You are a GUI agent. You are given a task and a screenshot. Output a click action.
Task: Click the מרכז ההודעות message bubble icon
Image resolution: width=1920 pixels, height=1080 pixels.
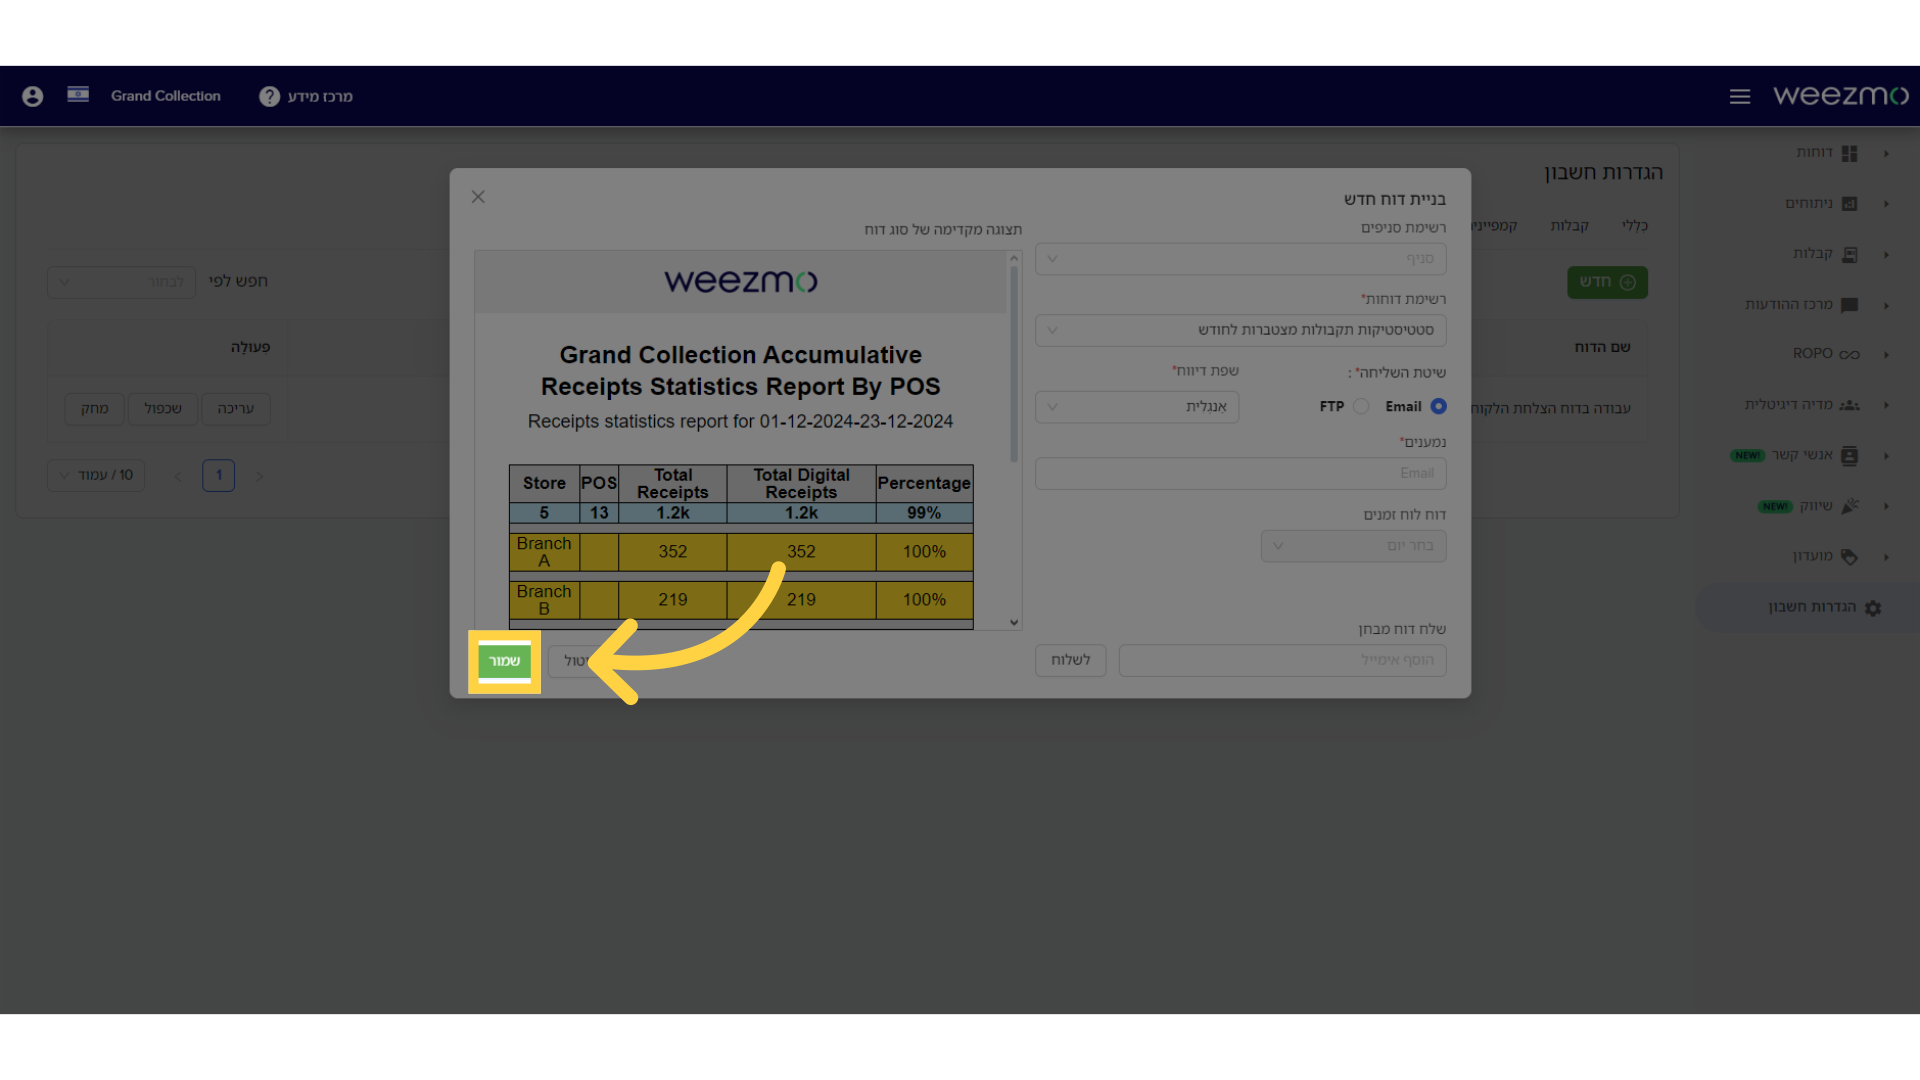[1850, 305]
